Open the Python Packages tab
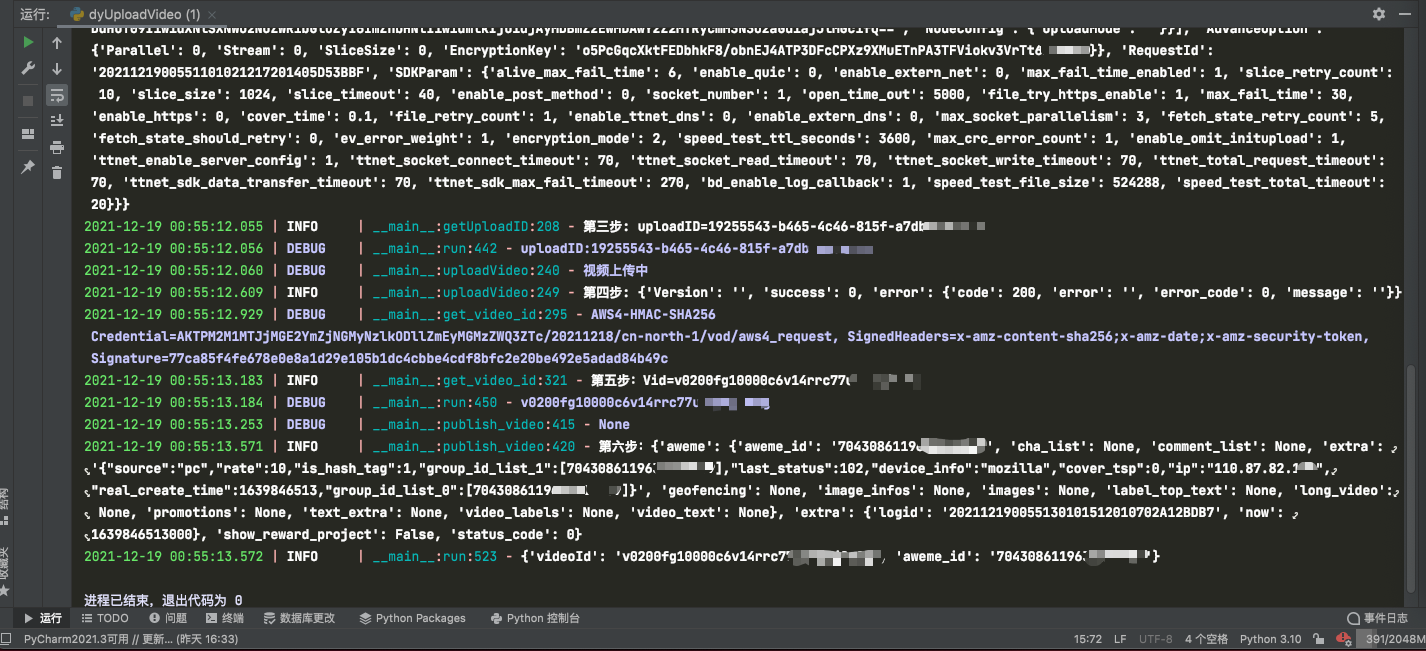 click(x=413, y=618)
